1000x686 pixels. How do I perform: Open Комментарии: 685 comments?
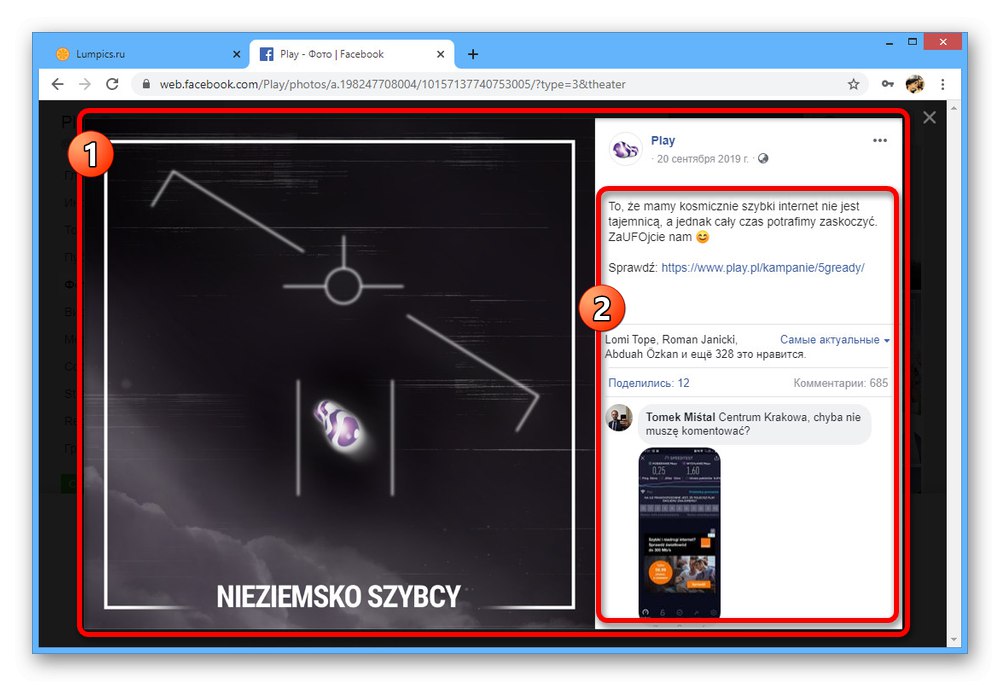(x=841, y=383)
